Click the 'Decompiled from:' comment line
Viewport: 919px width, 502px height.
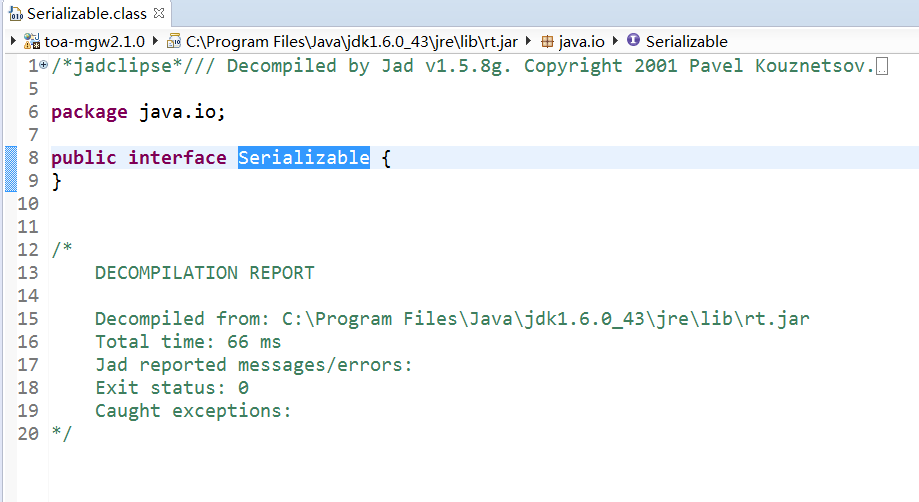452,319
